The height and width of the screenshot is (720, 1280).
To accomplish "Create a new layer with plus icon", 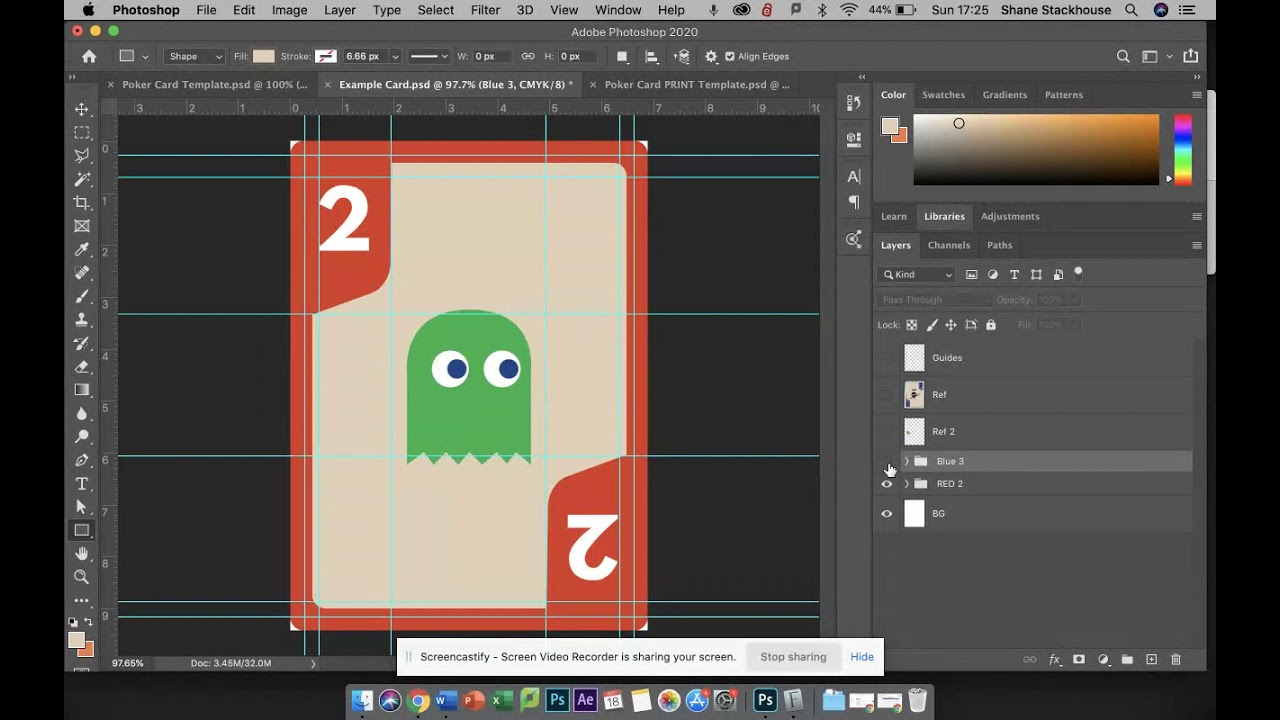I will point(1151,660).
